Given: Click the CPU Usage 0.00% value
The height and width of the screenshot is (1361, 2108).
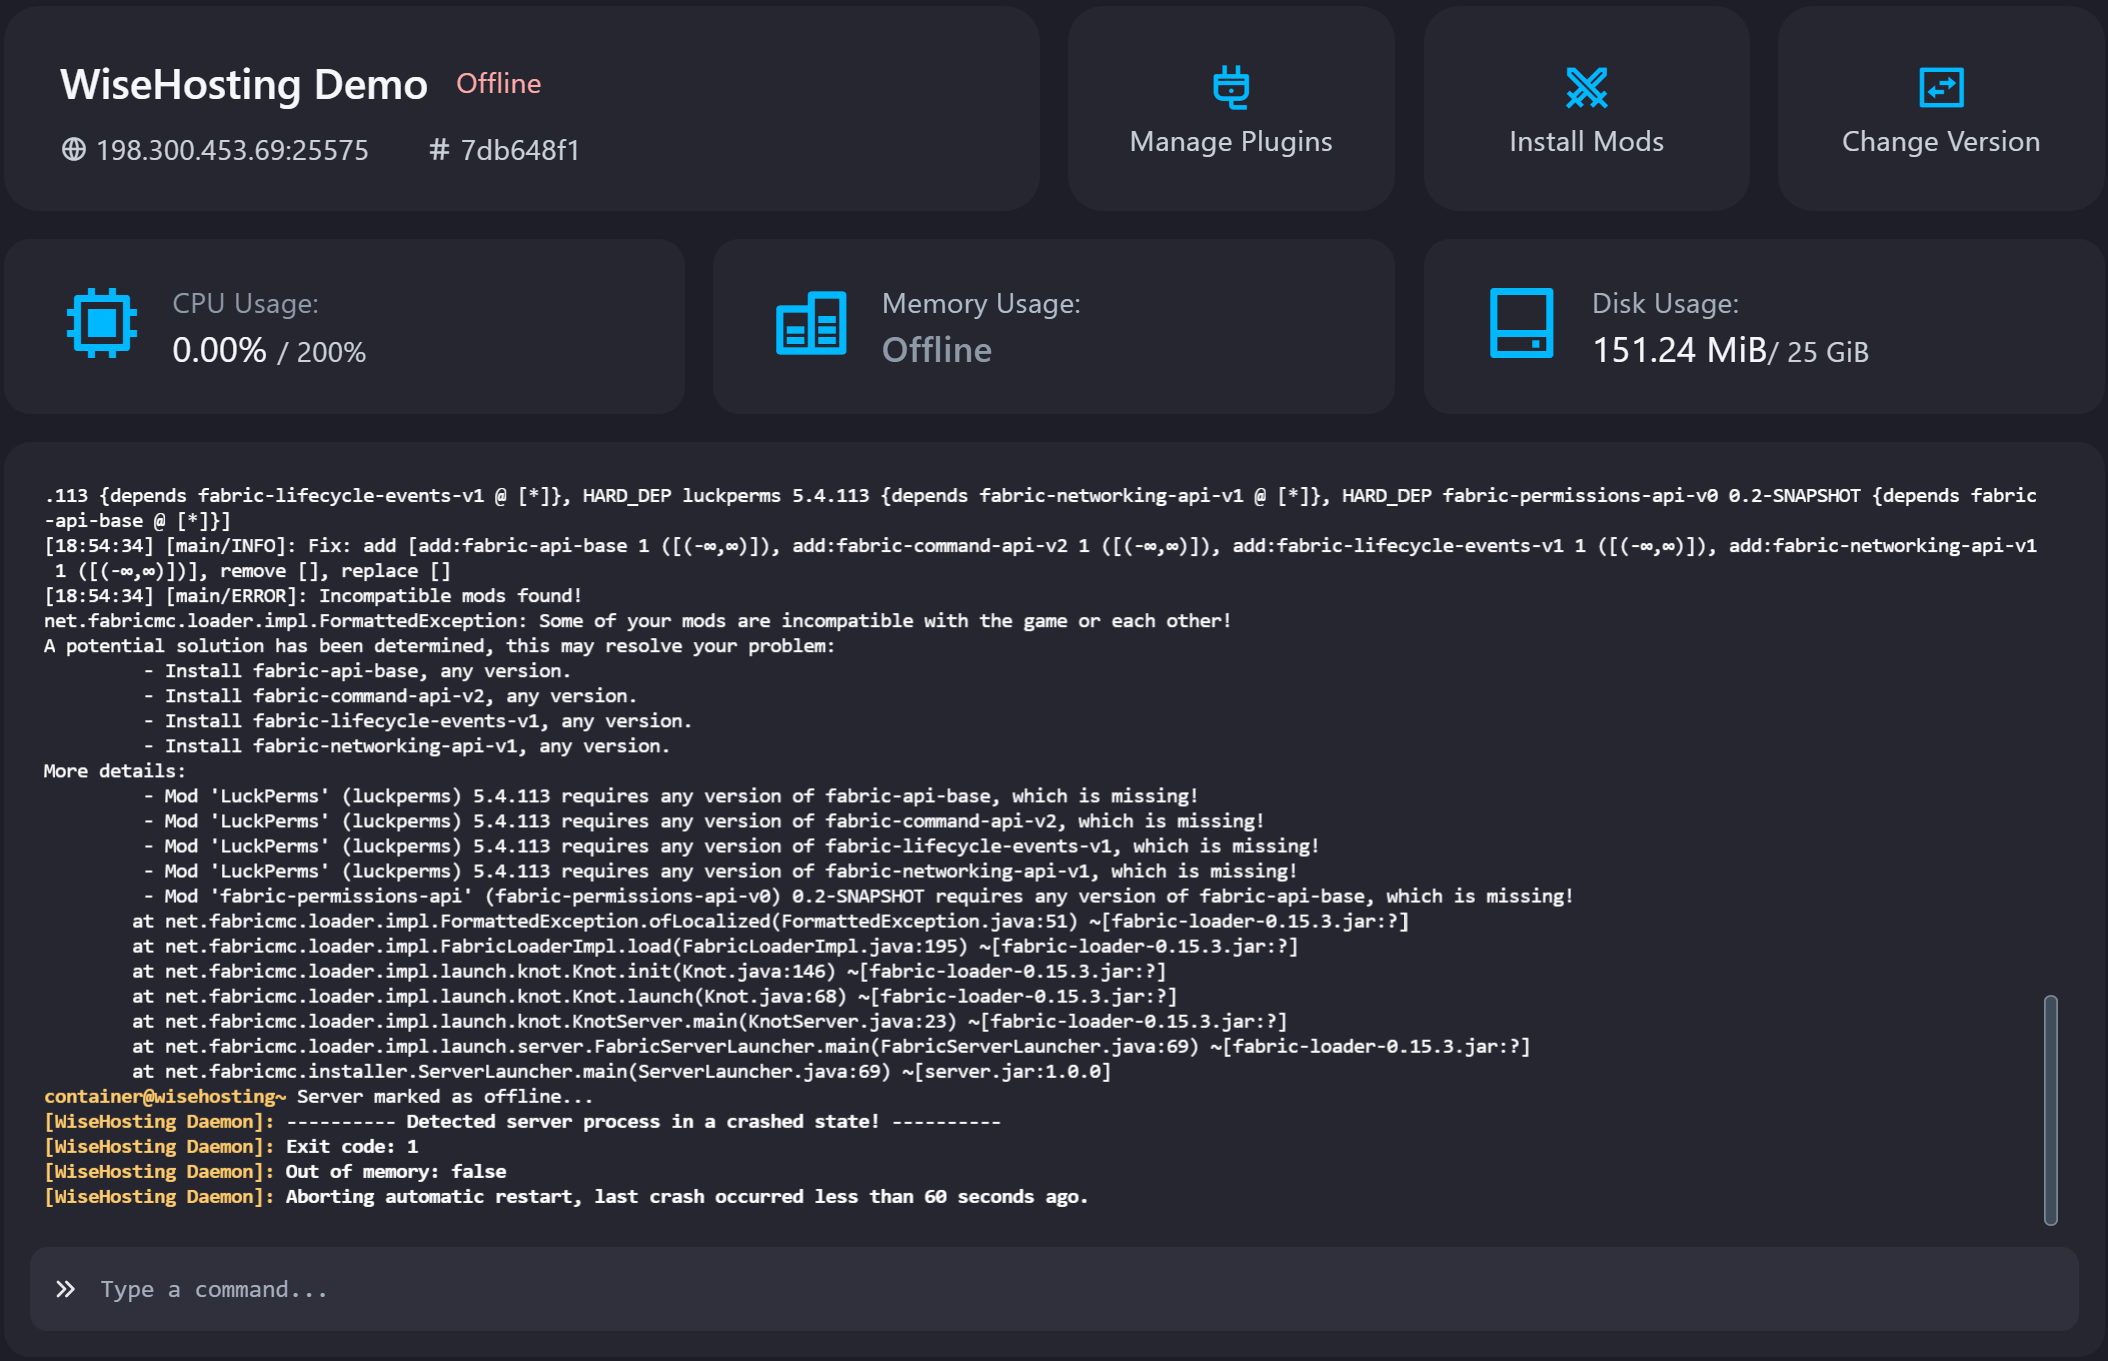Looking at the screenshot, I should coord(220,351).
